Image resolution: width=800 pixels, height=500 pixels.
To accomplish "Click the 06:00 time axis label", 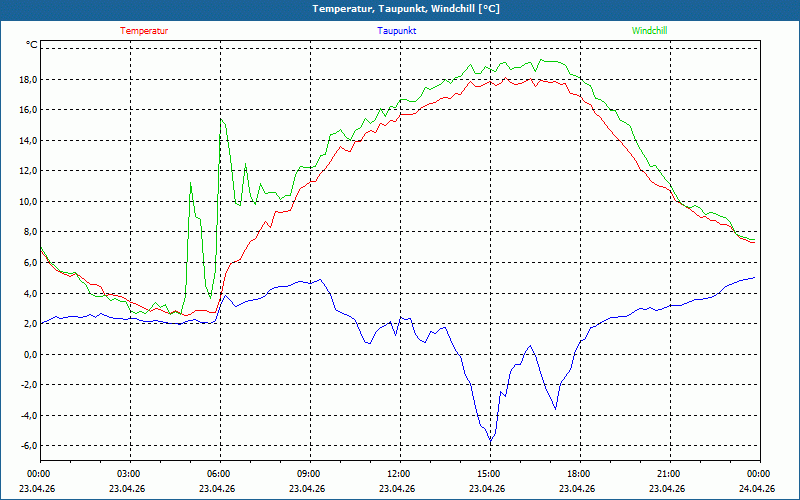I will point(220,474).
